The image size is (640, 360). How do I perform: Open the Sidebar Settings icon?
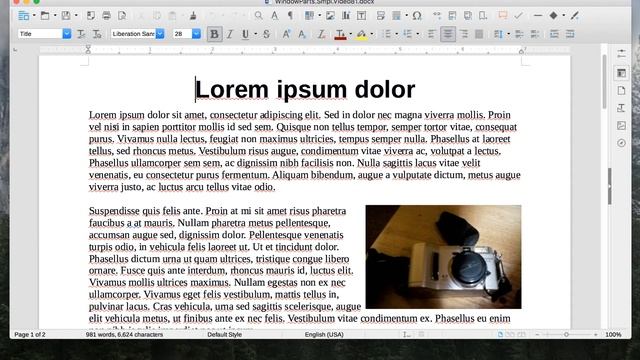[x=621, y=53]
